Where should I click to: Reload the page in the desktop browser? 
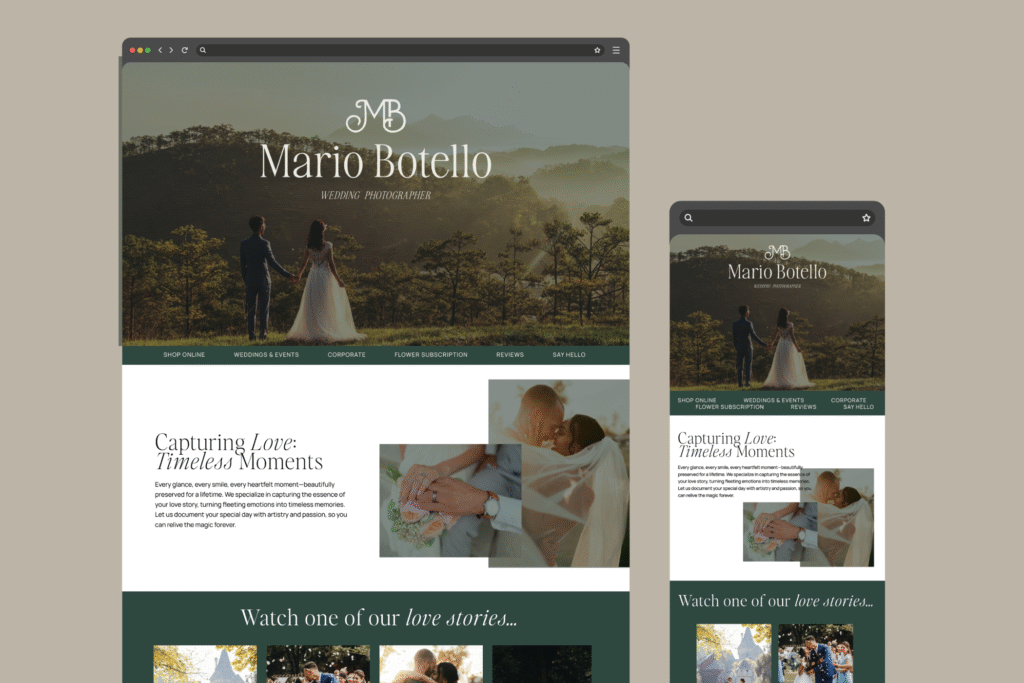click(185, 50)
